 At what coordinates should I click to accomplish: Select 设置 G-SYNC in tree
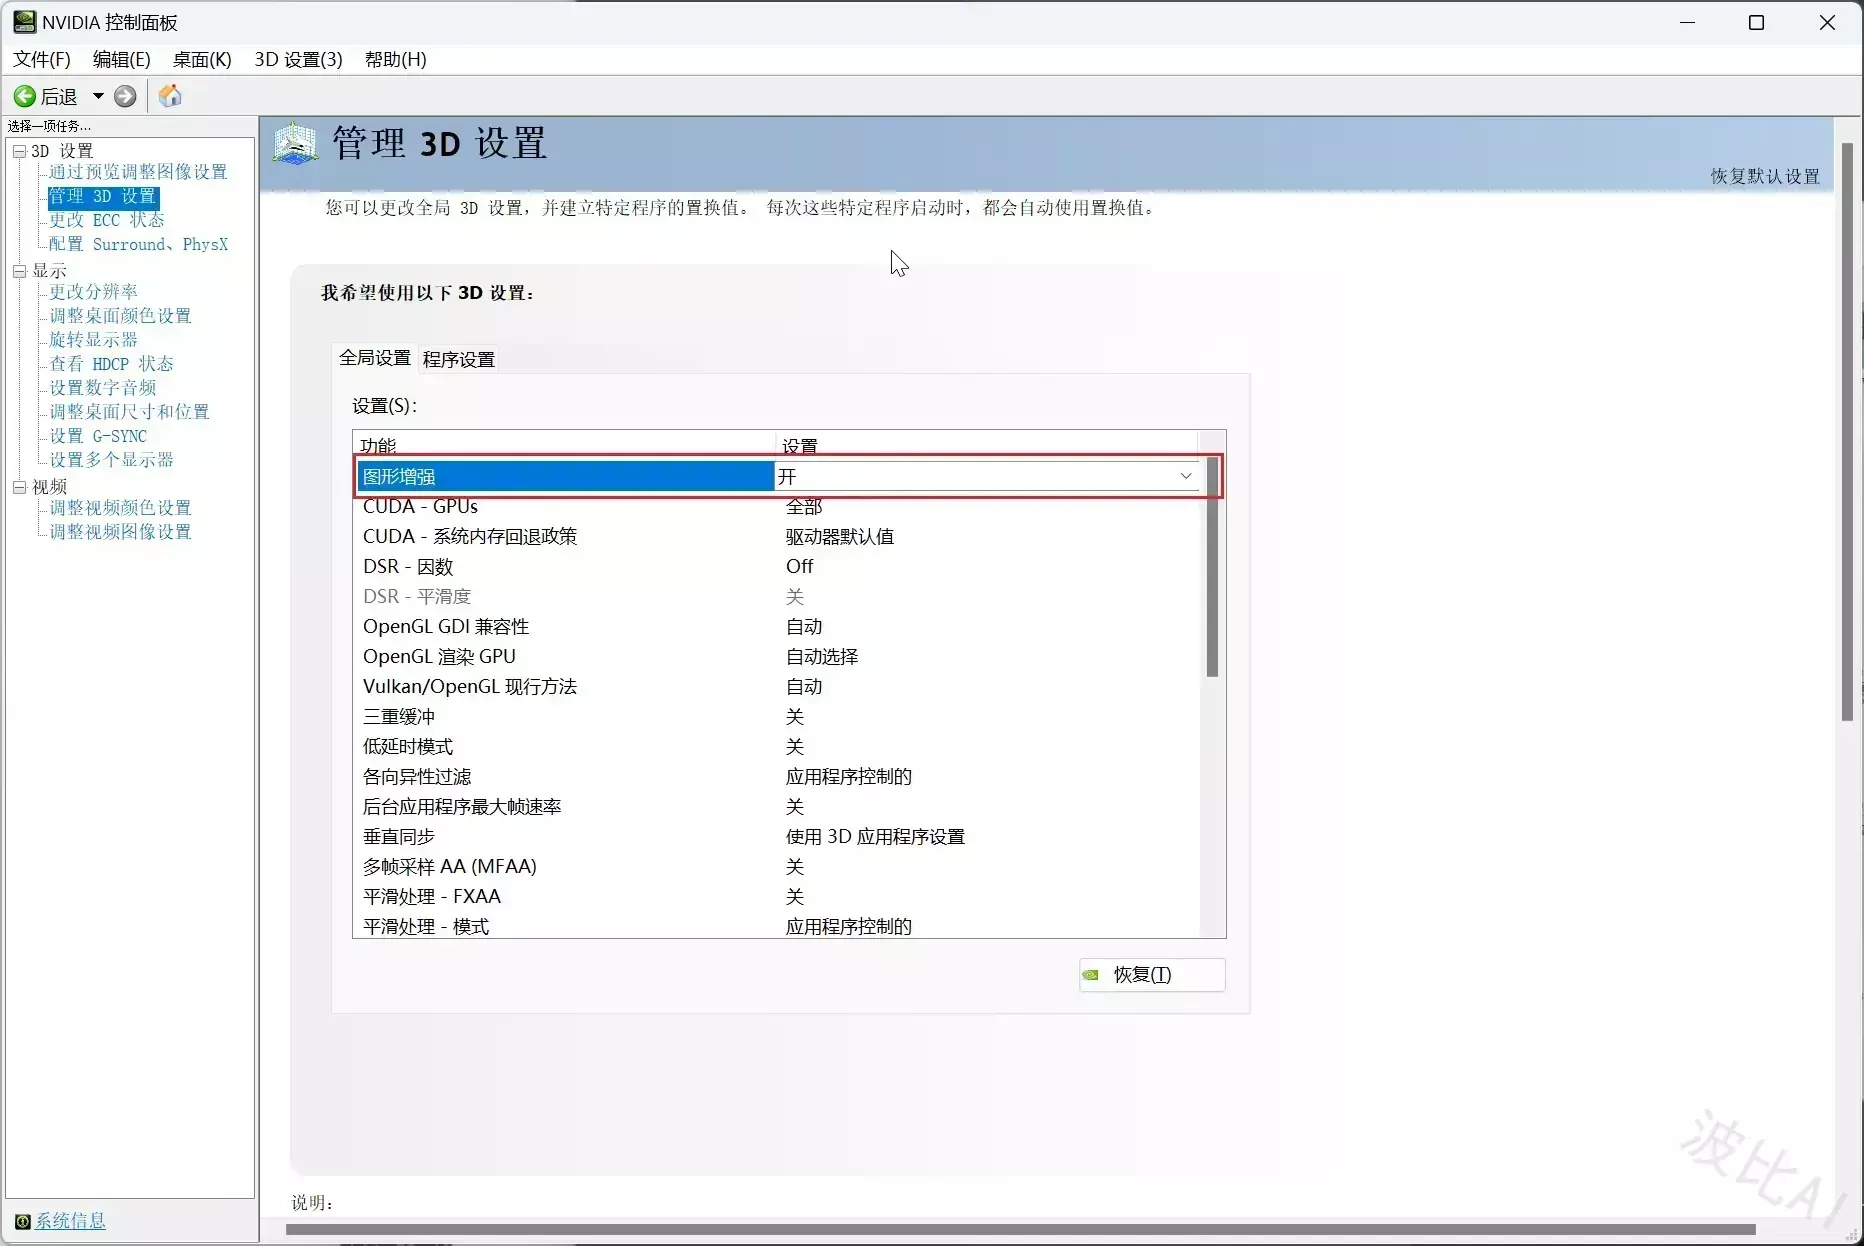[98, 436]
